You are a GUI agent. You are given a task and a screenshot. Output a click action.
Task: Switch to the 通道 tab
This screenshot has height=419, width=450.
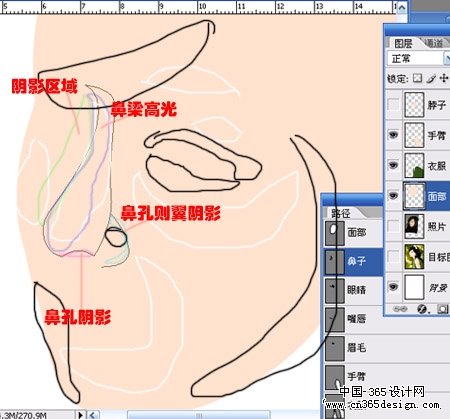point(434,43)
